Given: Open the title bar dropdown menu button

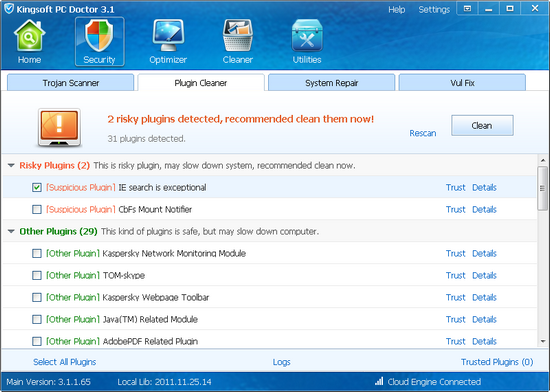Looking at the screenshot, I should coord(467,8).
